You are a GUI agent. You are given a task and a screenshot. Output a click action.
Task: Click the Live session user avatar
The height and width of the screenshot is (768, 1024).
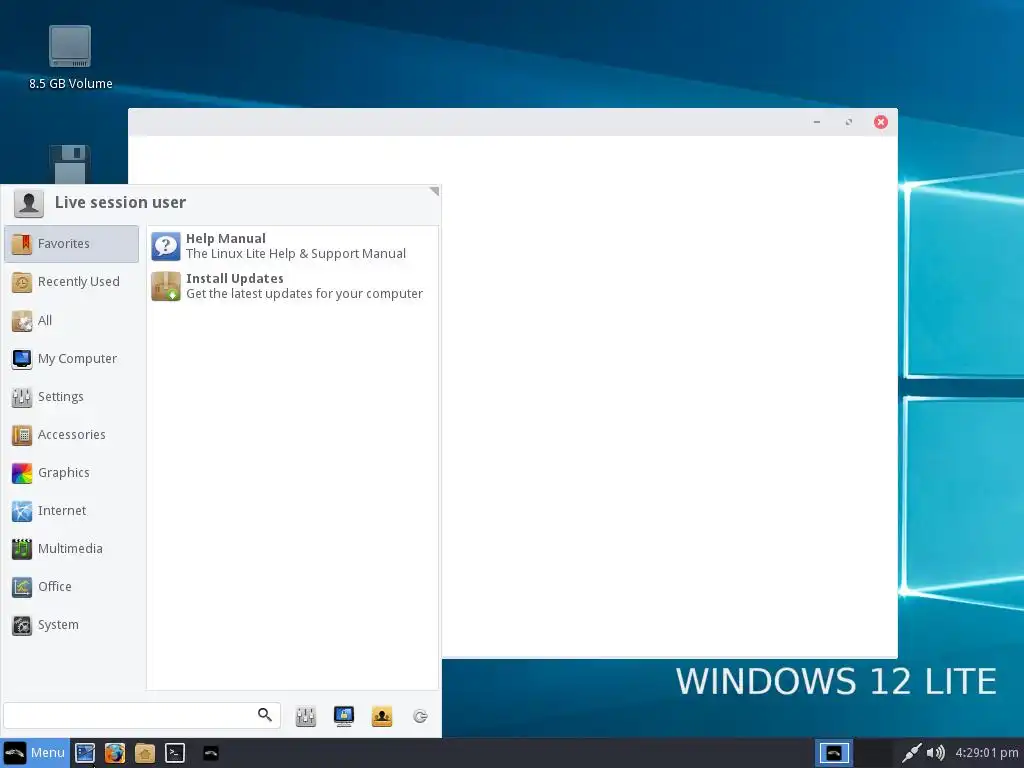[29, 203]
